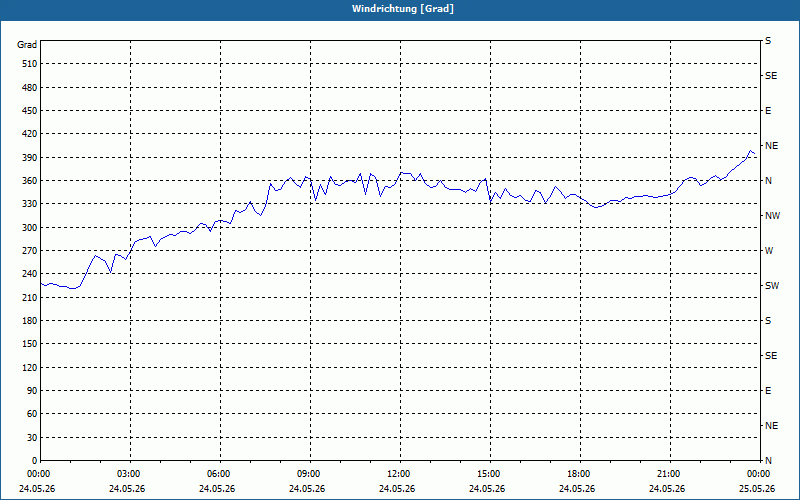Select the "S" compass label level with 180
800x500 pixels.
pos(768,321)
